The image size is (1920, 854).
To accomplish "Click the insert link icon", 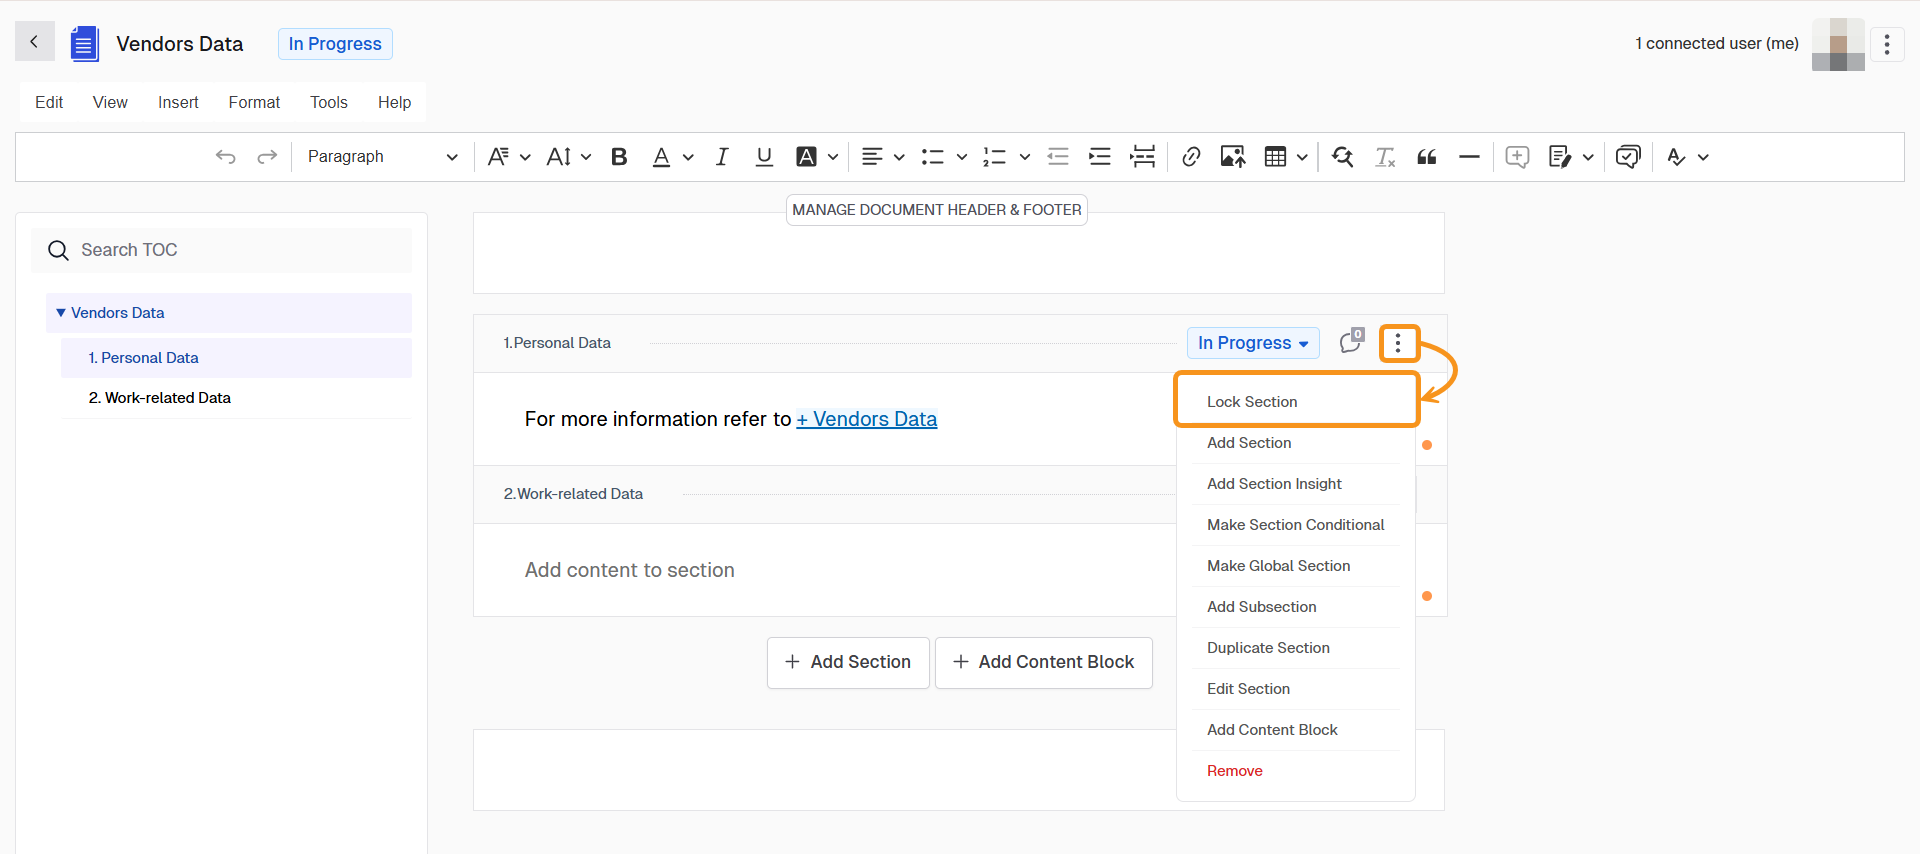I will click(x=1190, y=157).
